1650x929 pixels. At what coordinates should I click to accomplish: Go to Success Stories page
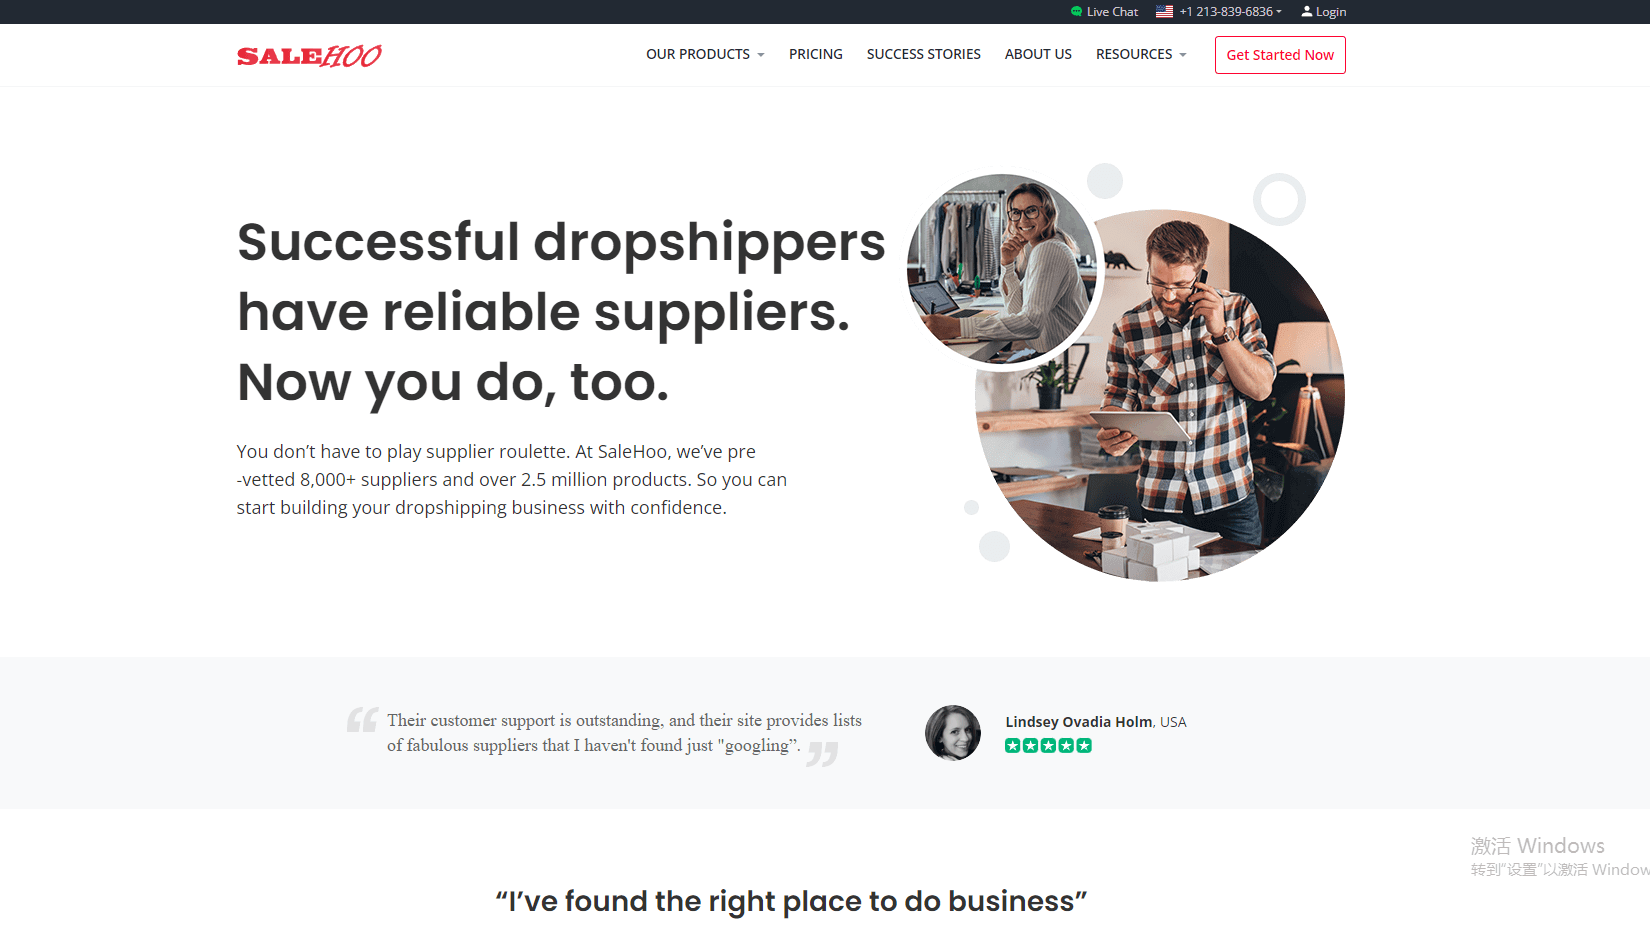[923, 54]
